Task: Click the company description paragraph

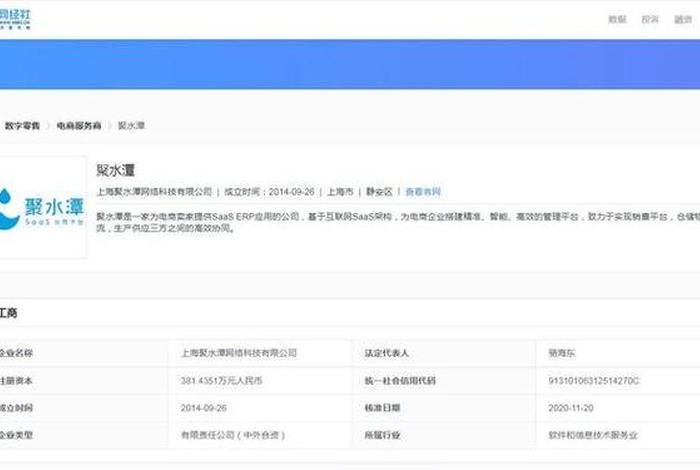Action: click(x=398, y=222)
